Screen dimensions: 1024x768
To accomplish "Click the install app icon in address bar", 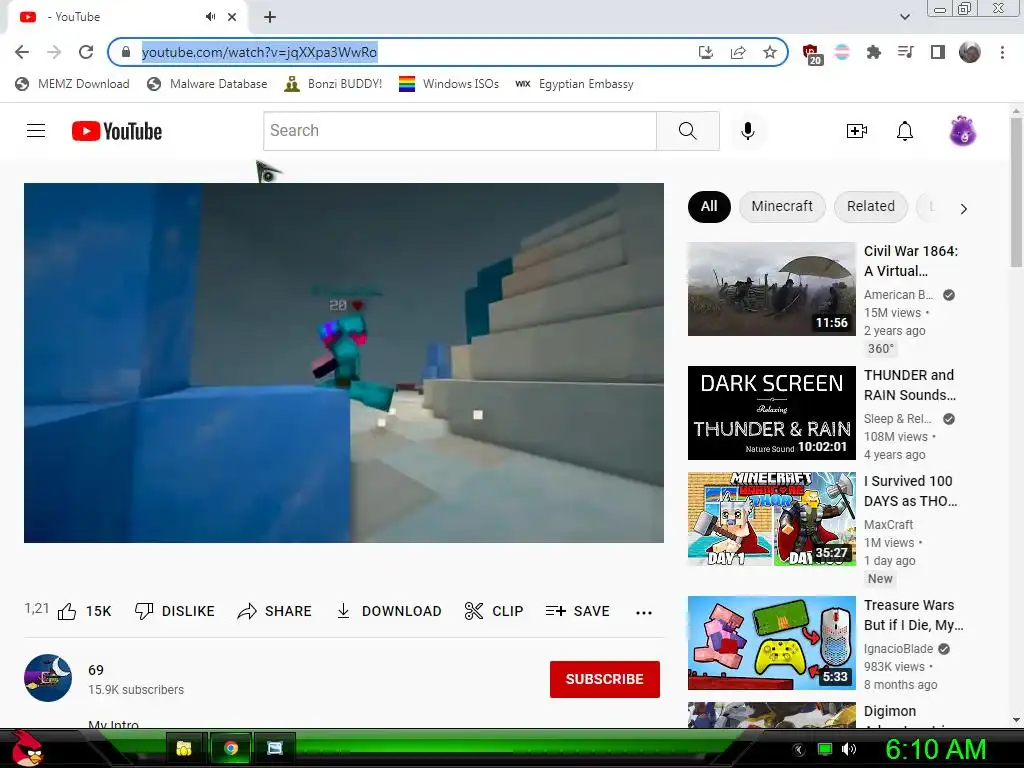I will tap(705, 52).
